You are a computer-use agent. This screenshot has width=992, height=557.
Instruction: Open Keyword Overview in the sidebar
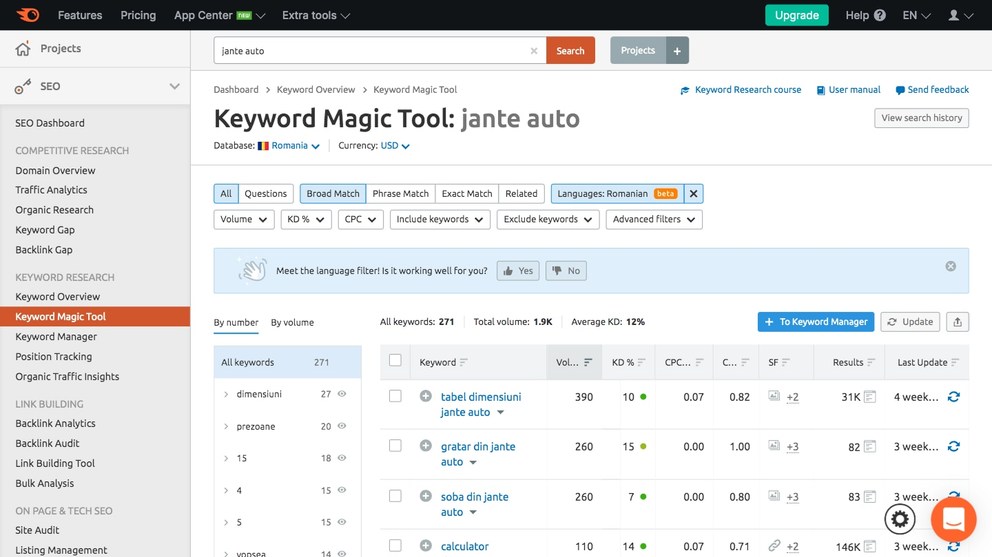pos(58,296)
